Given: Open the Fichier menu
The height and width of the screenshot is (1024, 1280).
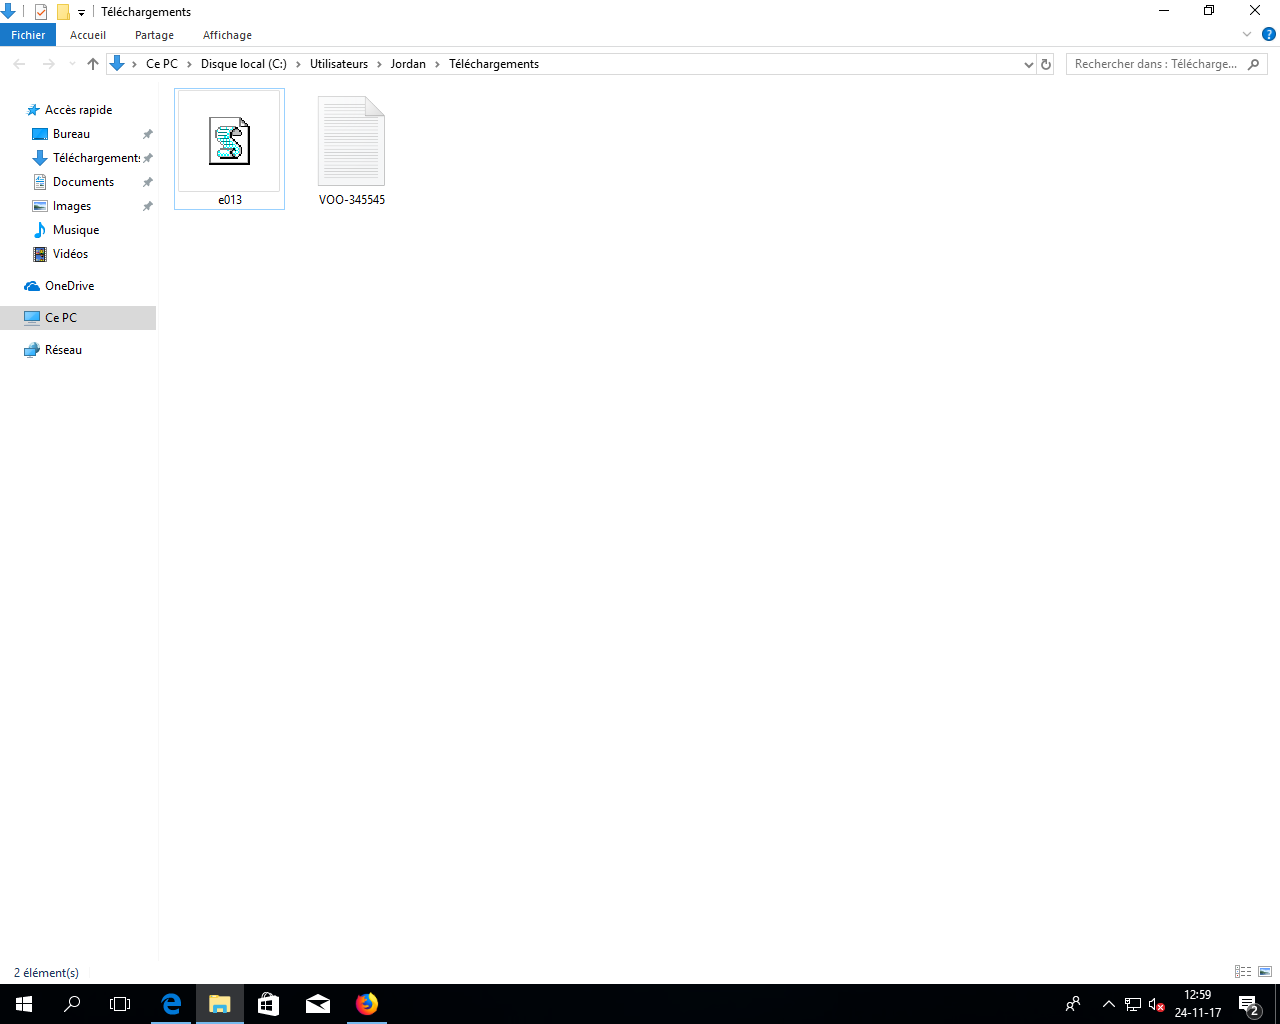Looking at the screenshot, I should tap(28, 35).
